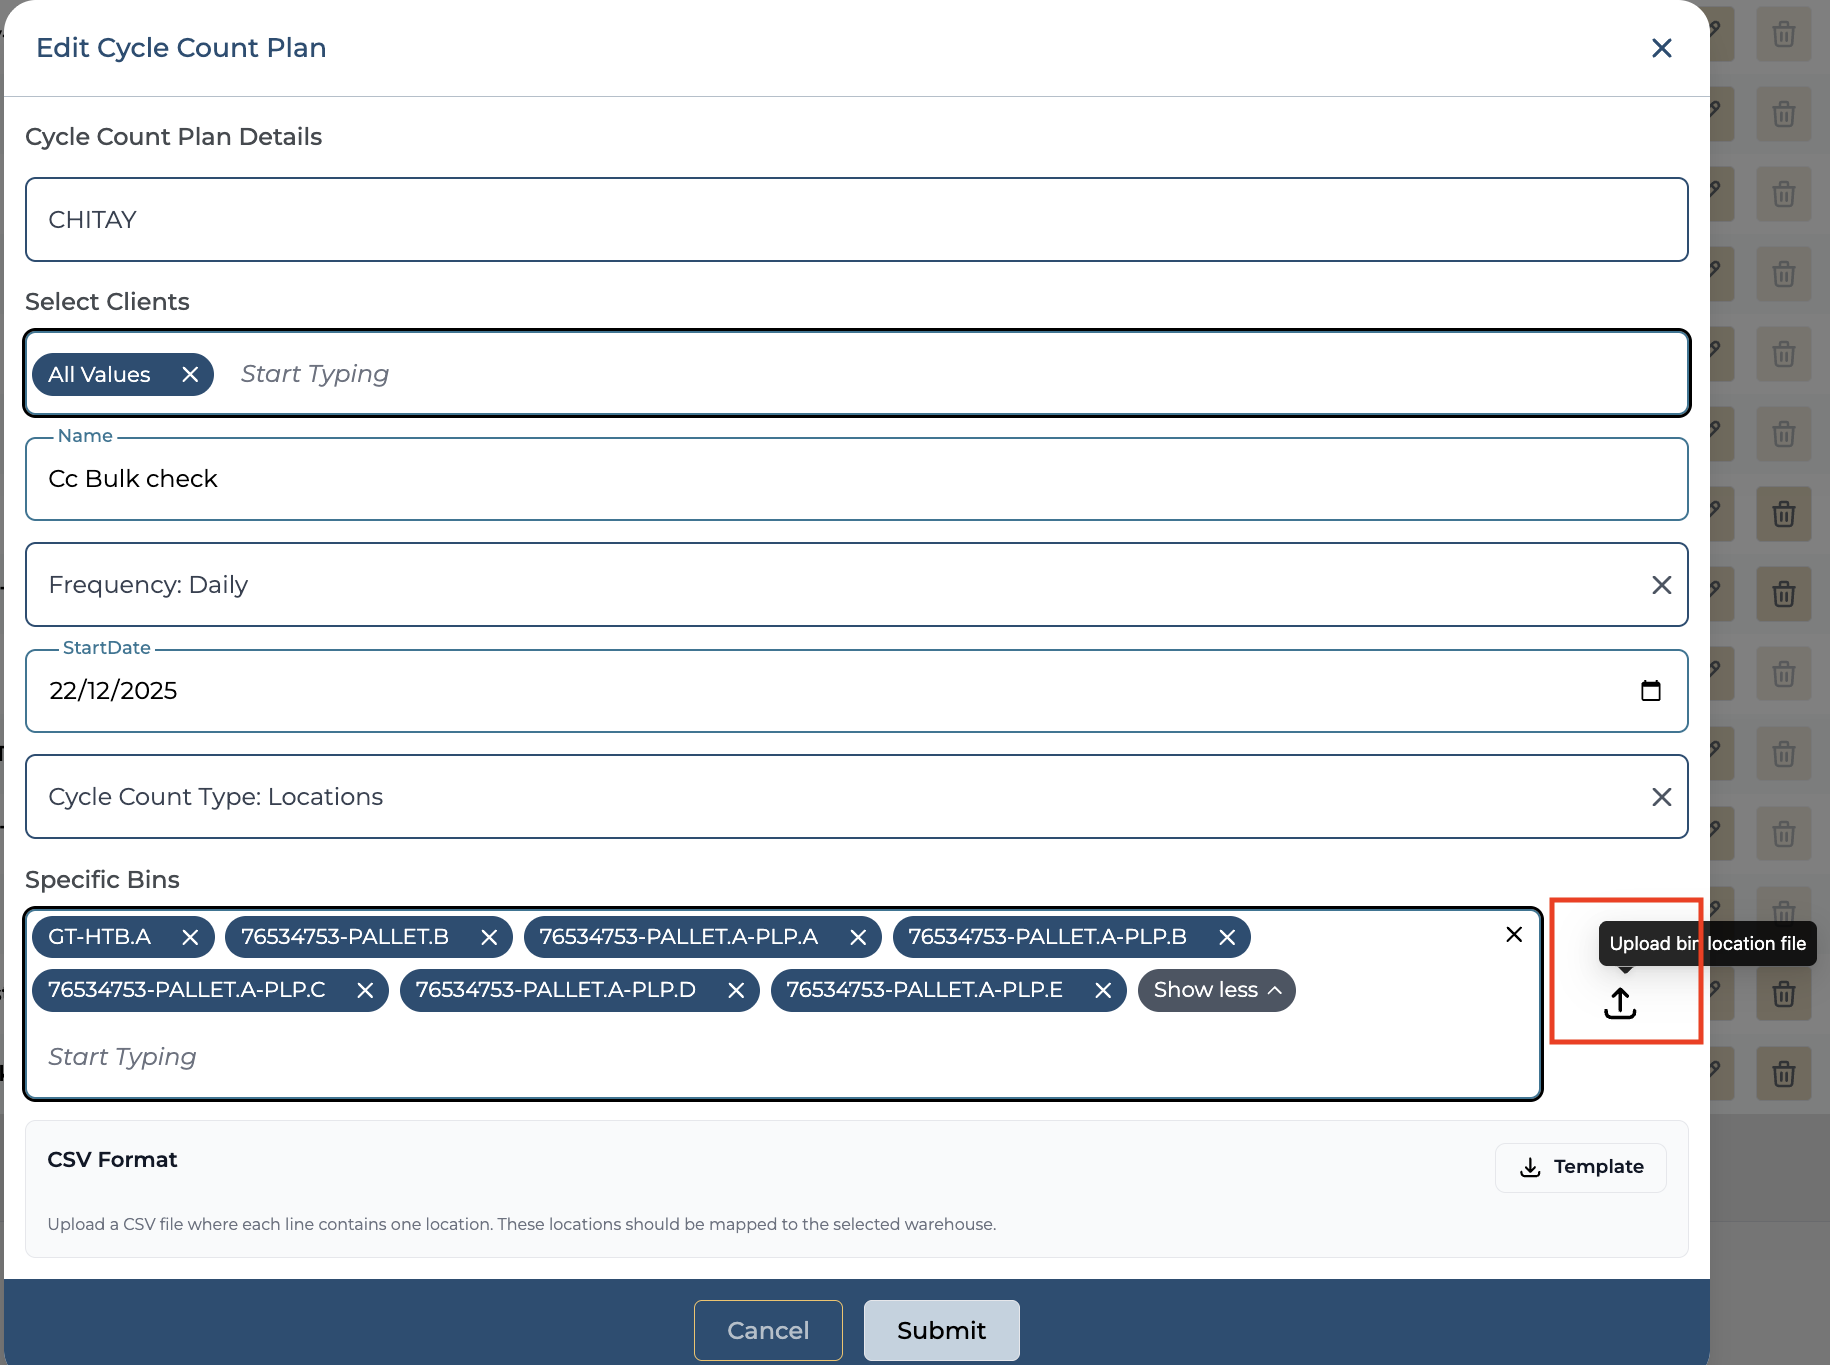This screenshot has height=1365, width=1830.
Task: Cancel editing the cycle count plan
Action: (x=768, y=1330)
